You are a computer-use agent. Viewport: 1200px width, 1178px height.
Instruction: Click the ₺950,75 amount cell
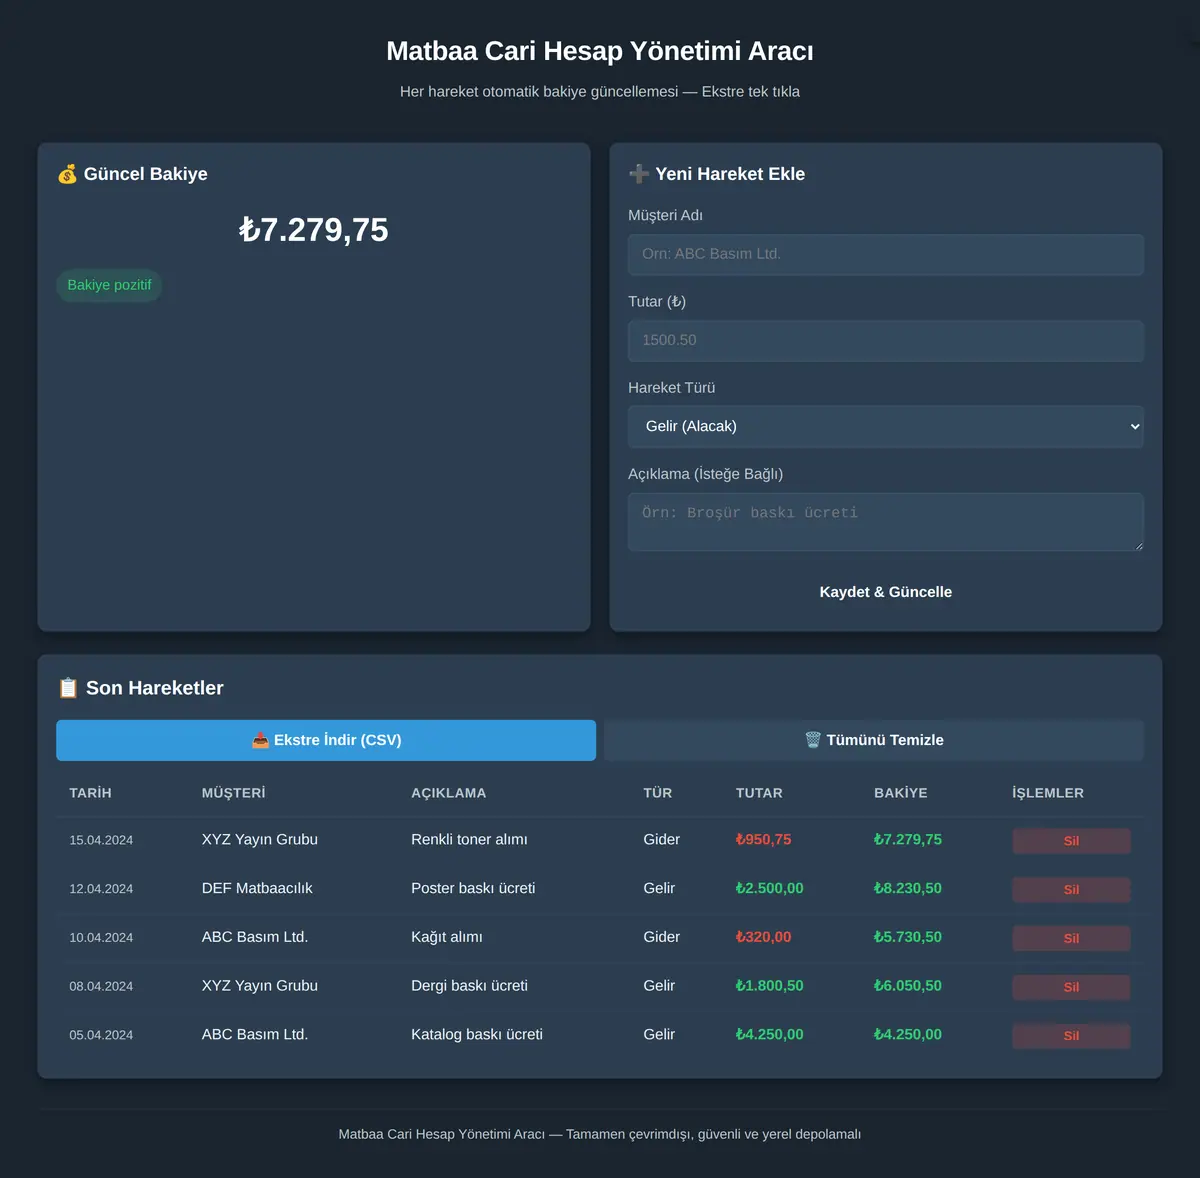click(763, 840)
